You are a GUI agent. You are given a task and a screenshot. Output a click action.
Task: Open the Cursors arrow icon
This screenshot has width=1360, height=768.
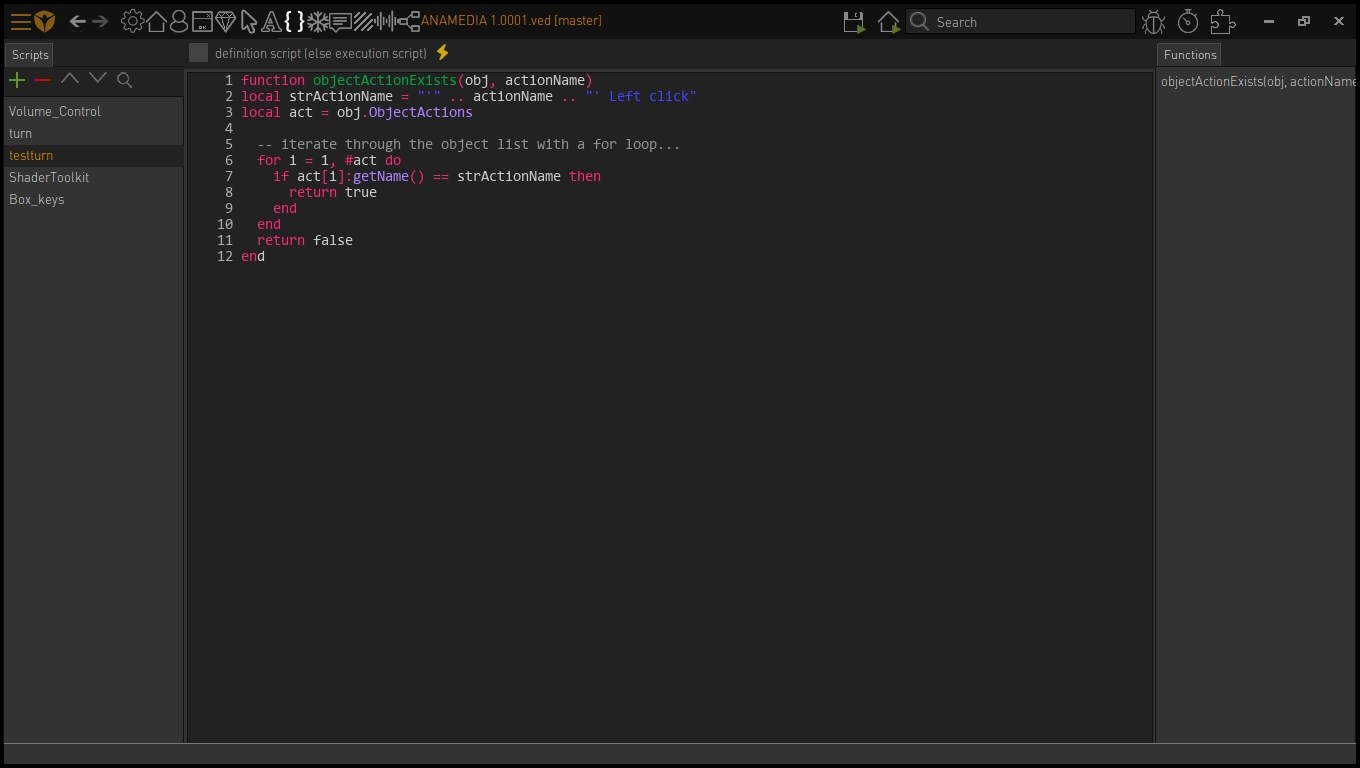click(x=249, y=21)
